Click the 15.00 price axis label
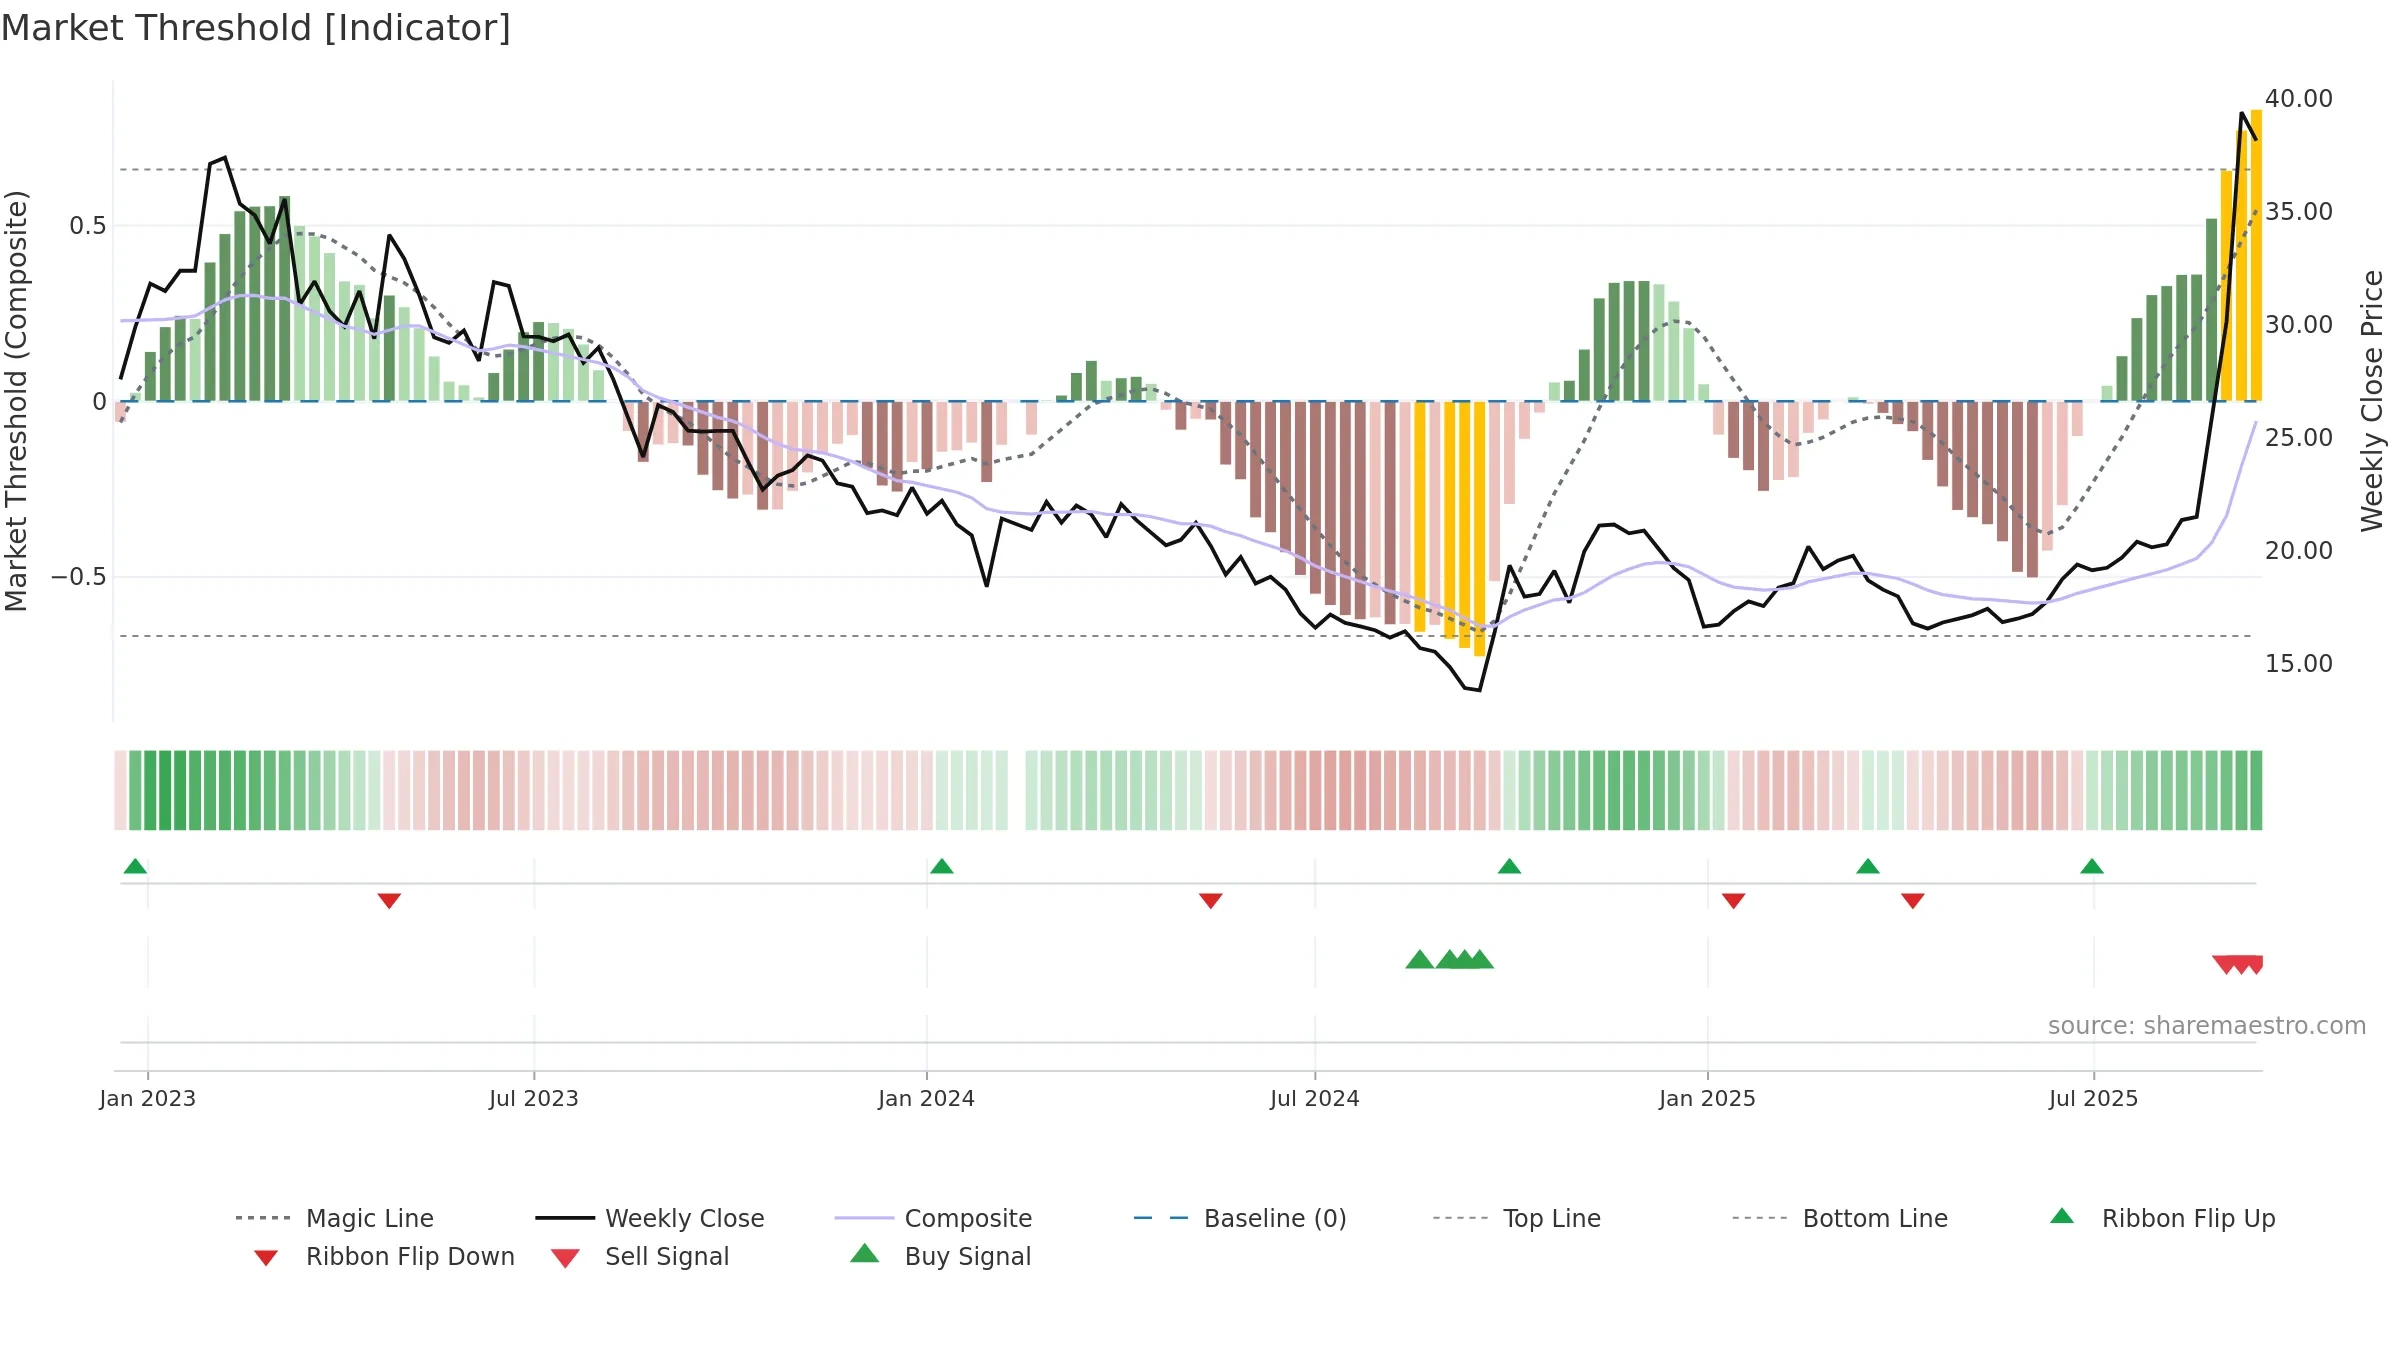Image resolution: width=2400 pixels, height=1350 pixels. [x=2299, y=664]
